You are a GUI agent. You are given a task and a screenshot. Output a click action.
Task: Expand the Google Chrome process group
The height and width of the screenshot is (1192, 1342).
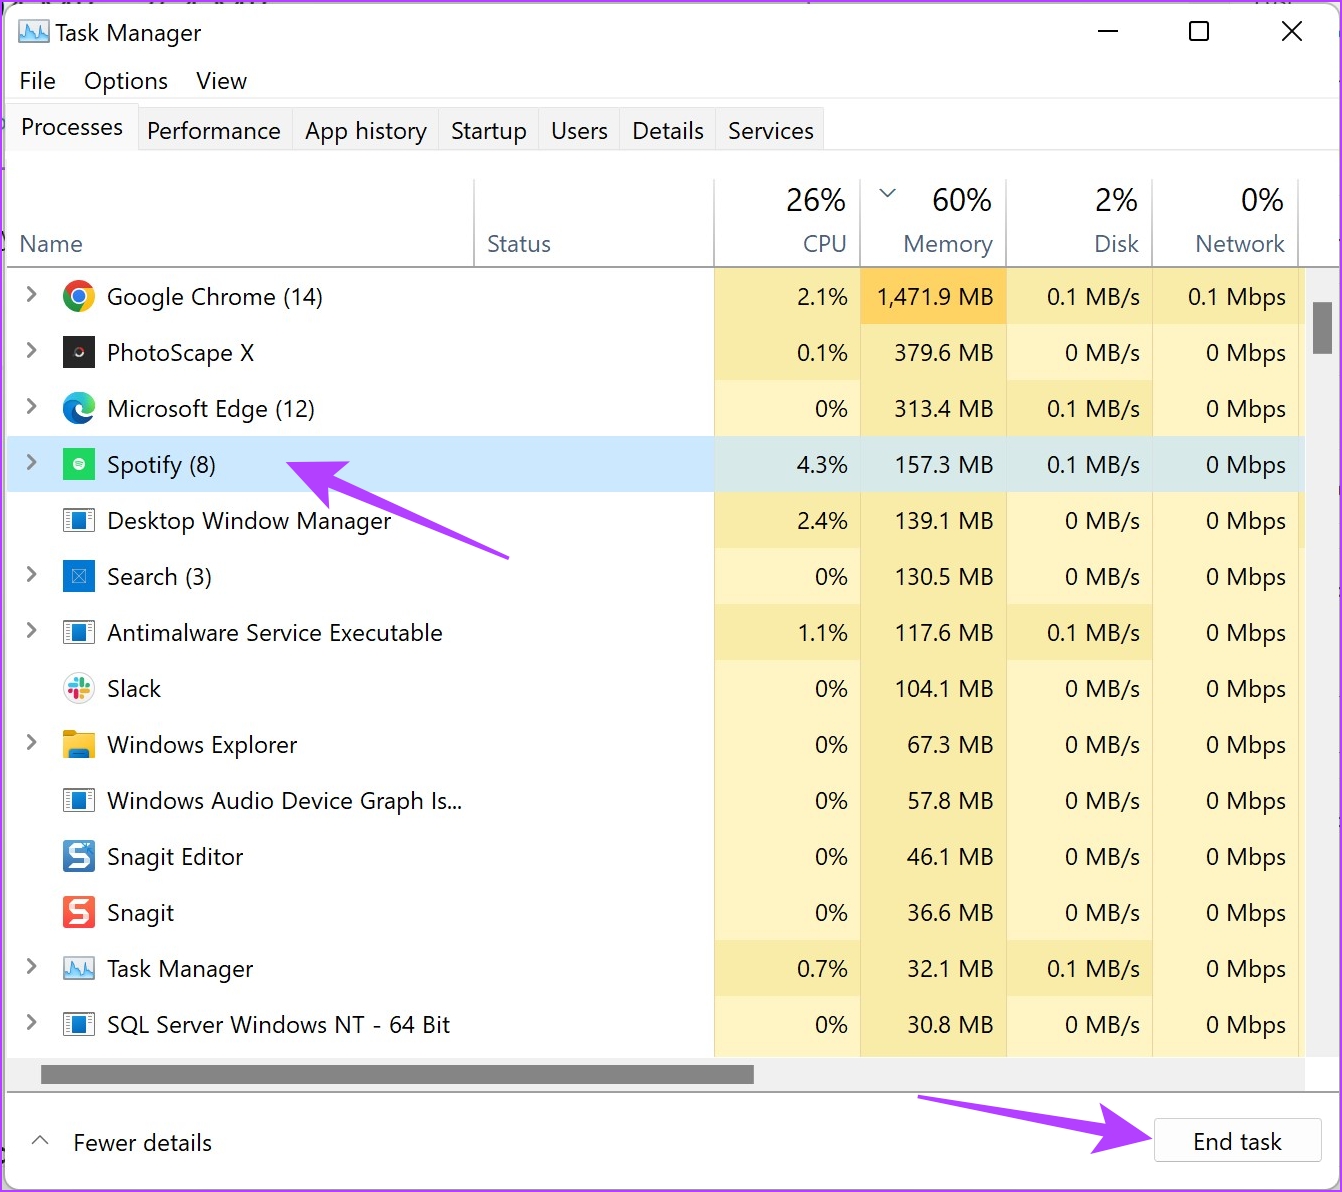pyautogui.click(x=31, y=294)
